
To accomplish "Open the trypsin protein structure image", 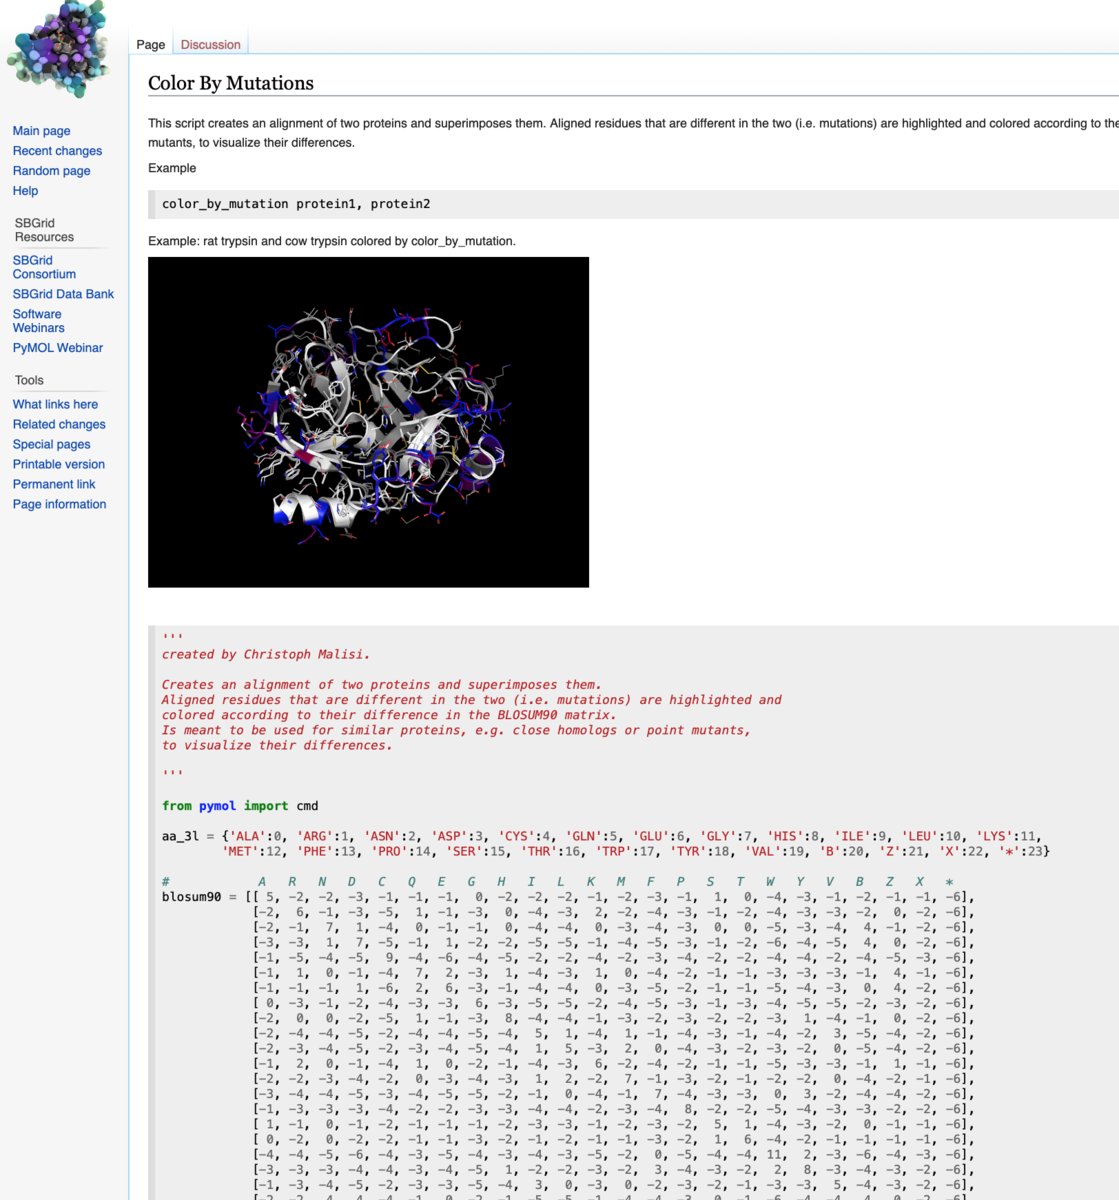I will coord(368,422).
